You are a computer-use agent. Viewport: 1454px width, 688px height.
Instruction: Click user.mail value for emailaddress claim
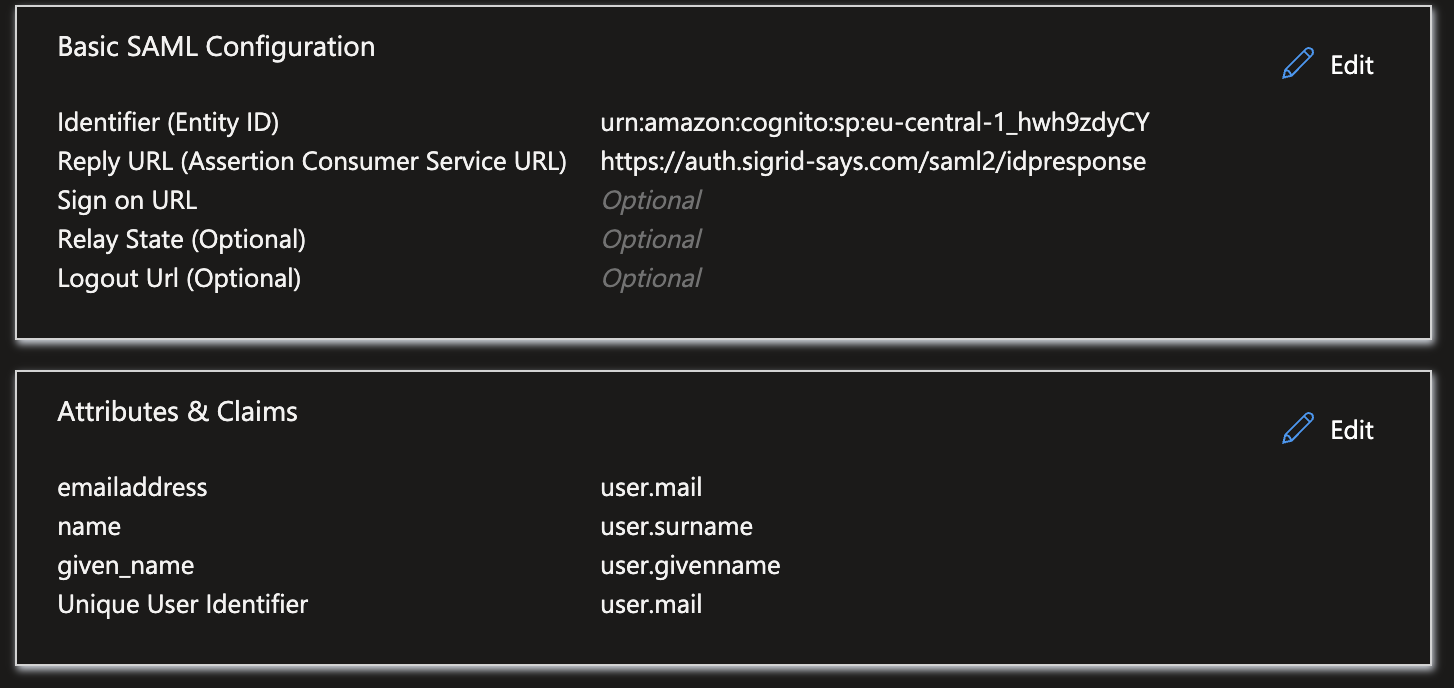[x=651, y=488]
